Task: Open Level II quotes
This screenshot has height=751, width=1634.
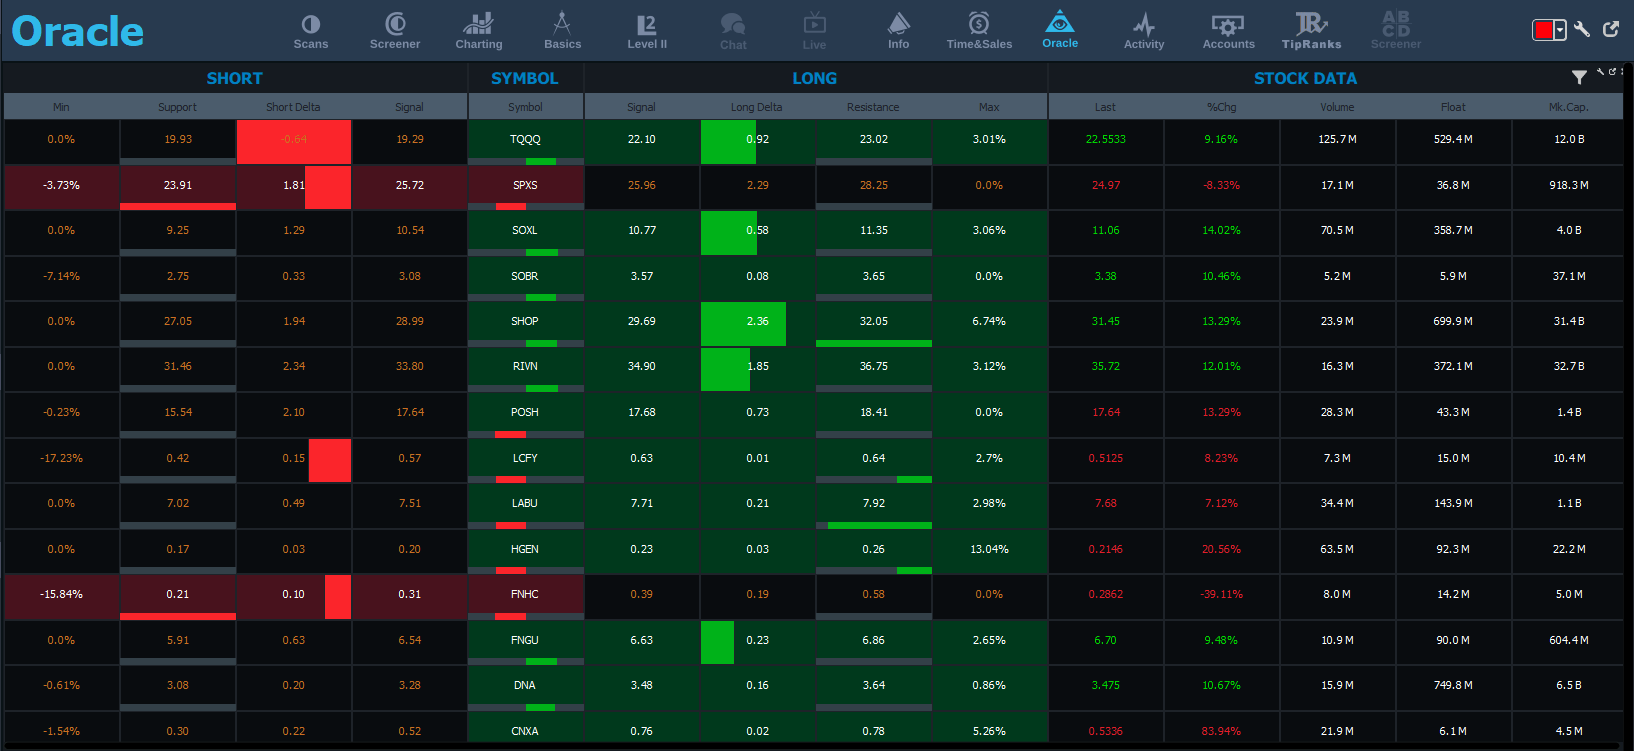Action: tap(647, 31)
